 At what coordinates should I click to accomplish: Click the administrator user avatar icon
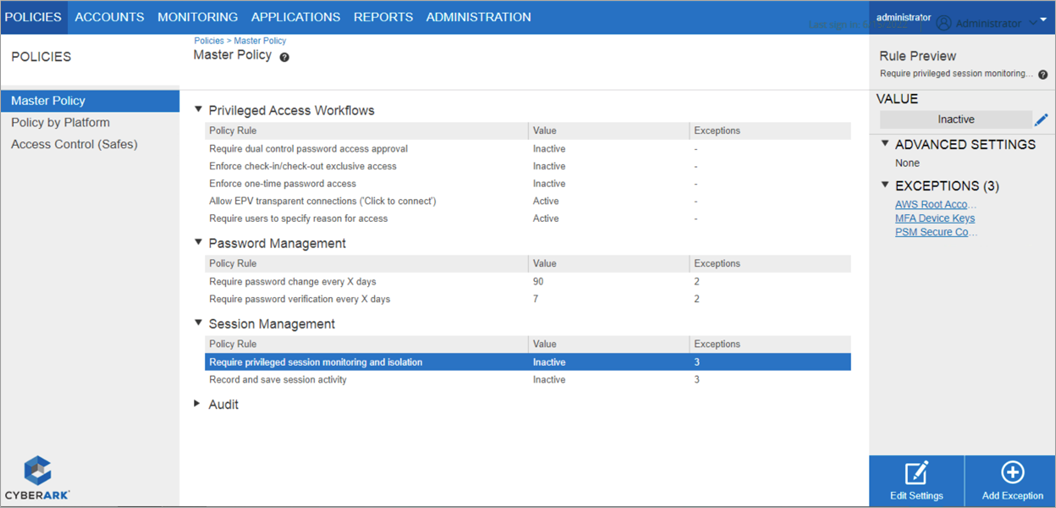(x=943, y=23)
